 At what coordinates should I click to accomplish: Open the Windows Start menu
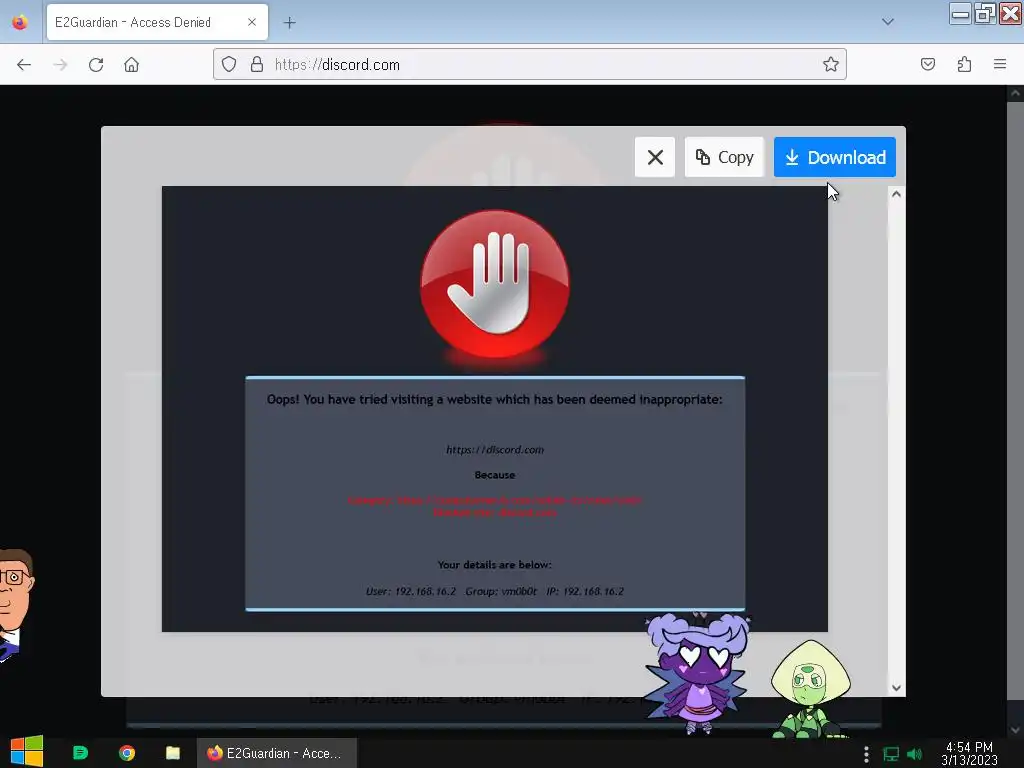point(27,752)
